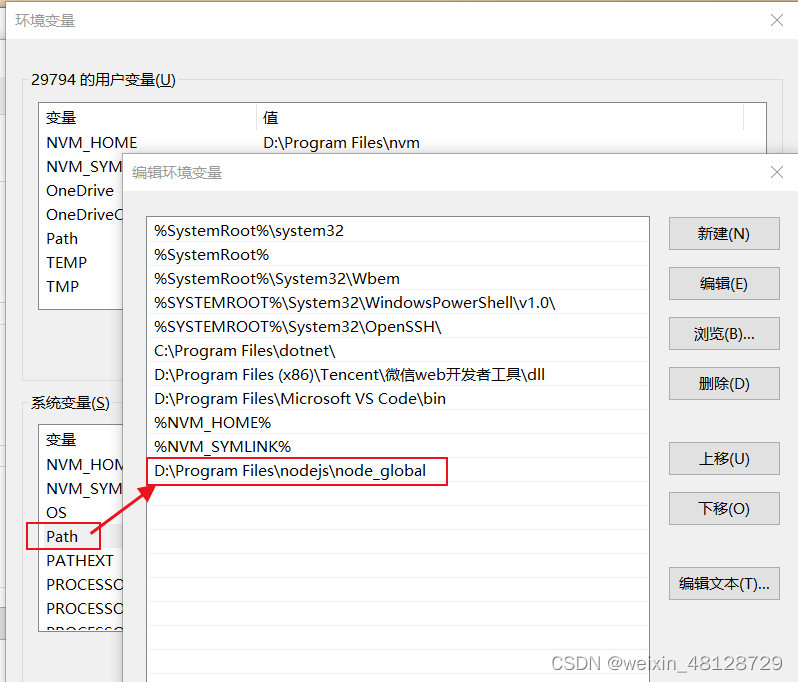The image size is (798, 682).
Task: Click the 新建(N) button
Action: coord(724,234)
